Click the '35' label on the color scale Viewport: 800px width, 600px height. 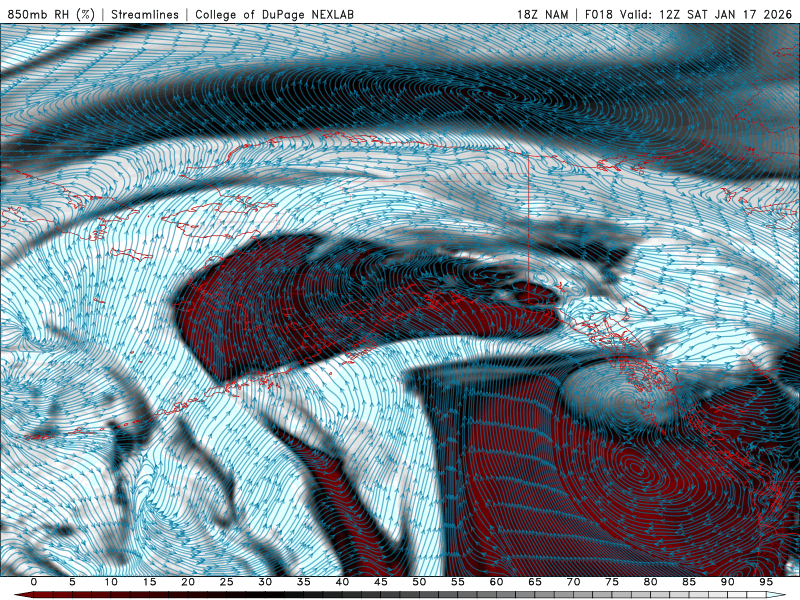point(304,582)
